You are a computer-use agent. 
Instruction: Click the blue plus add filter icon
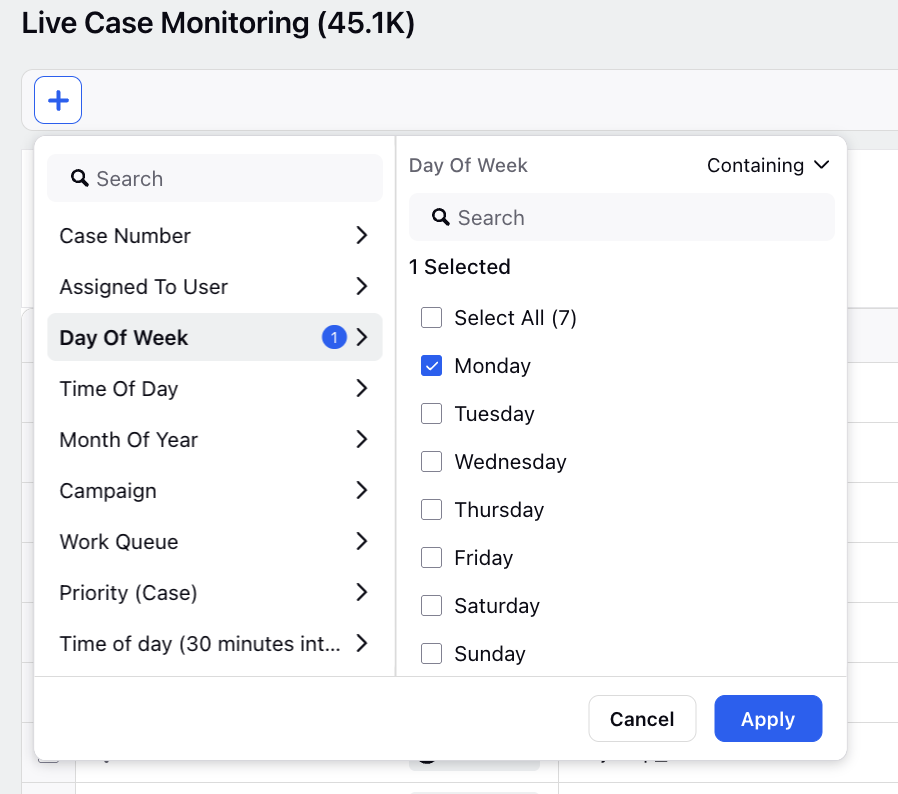(58, 100)
